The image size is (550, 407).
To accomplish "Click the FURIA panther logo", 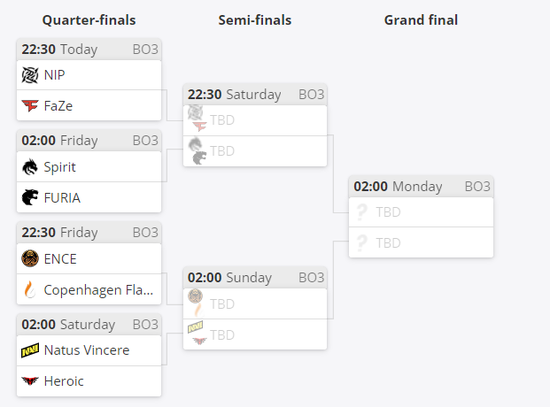I will (x=30, y=197).
